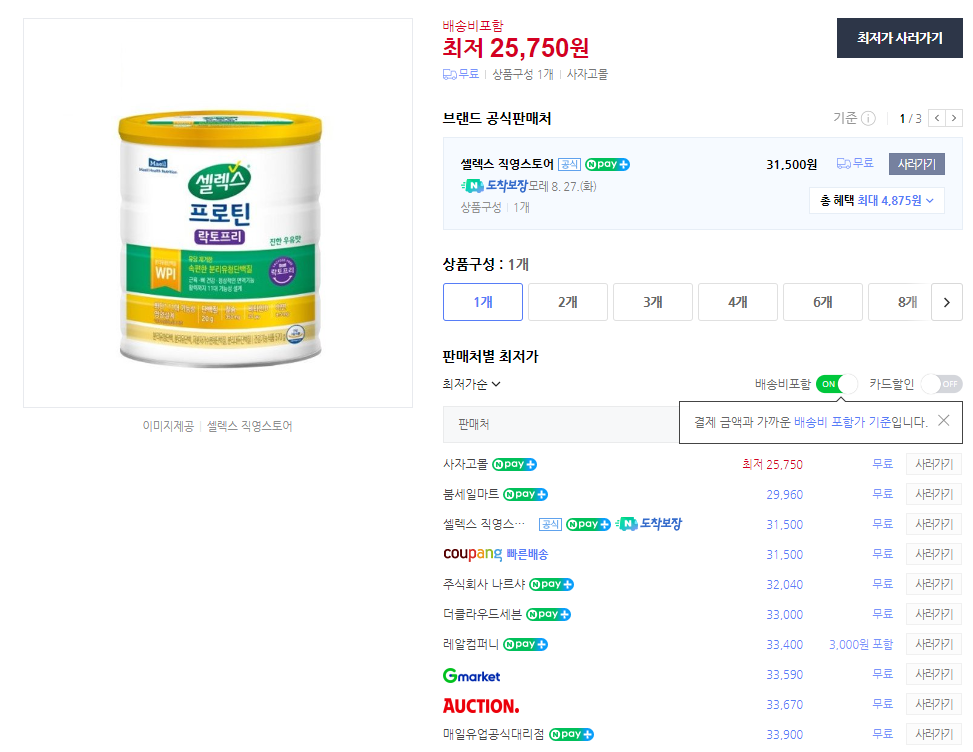Click the arrow to see more quantity options
Screen dimensions: 973x752
coord(947,301)
